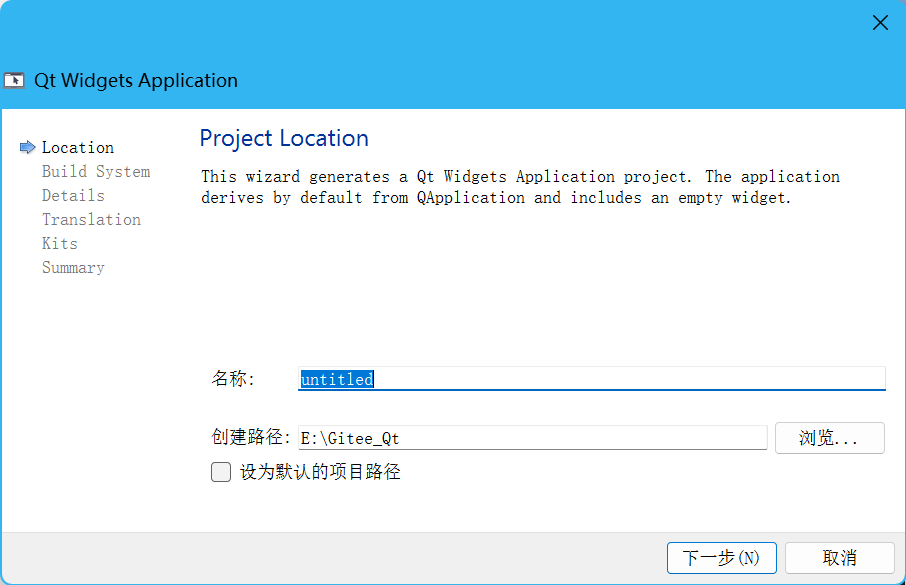Open folder chooser with 浏览... button
The image size is (906, 585).
coord(829,438)
